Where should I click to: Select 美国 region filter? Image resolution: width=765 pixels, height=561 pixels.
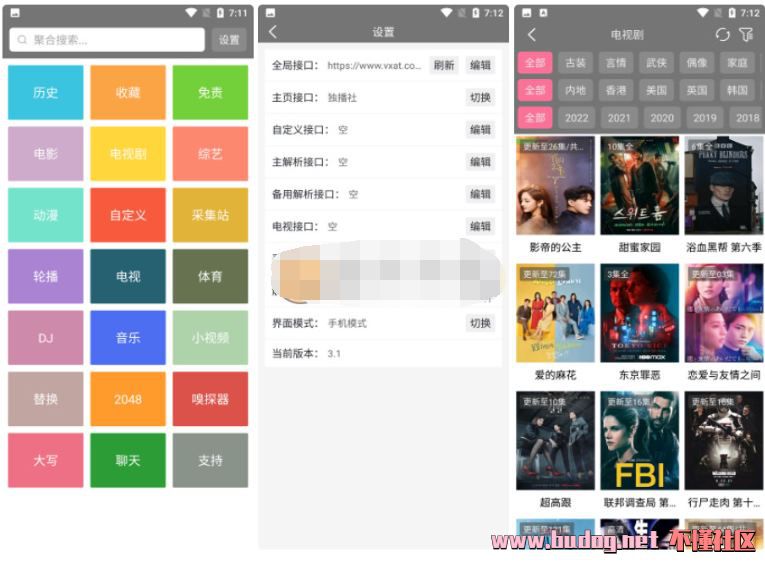(657, 90)
